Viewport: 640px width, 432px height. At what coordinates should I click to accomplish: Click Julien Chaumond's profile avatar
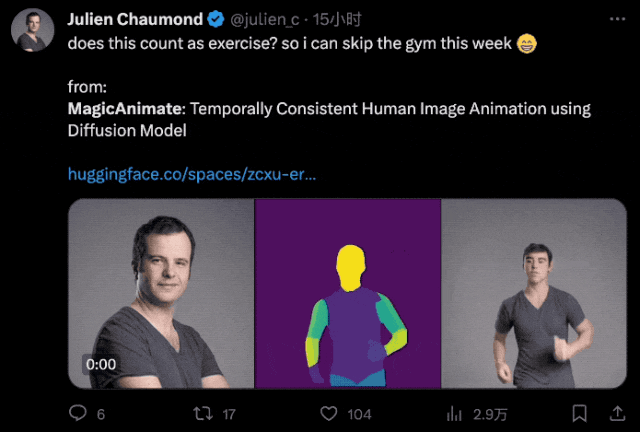point(32,30)
